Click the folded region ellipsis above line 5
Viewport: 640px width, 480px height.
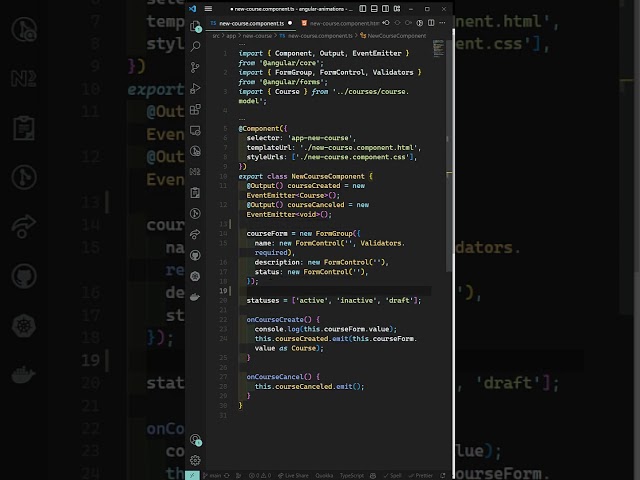[x=242, y=119]
